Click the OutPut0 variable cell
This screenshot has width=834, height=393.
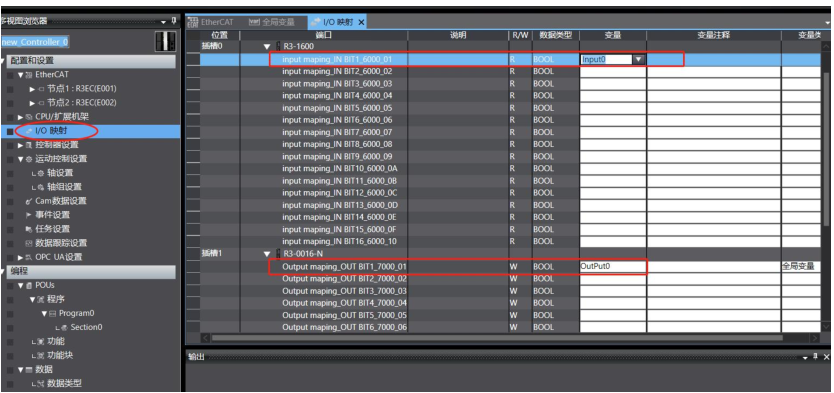click(x=613, y=266)
